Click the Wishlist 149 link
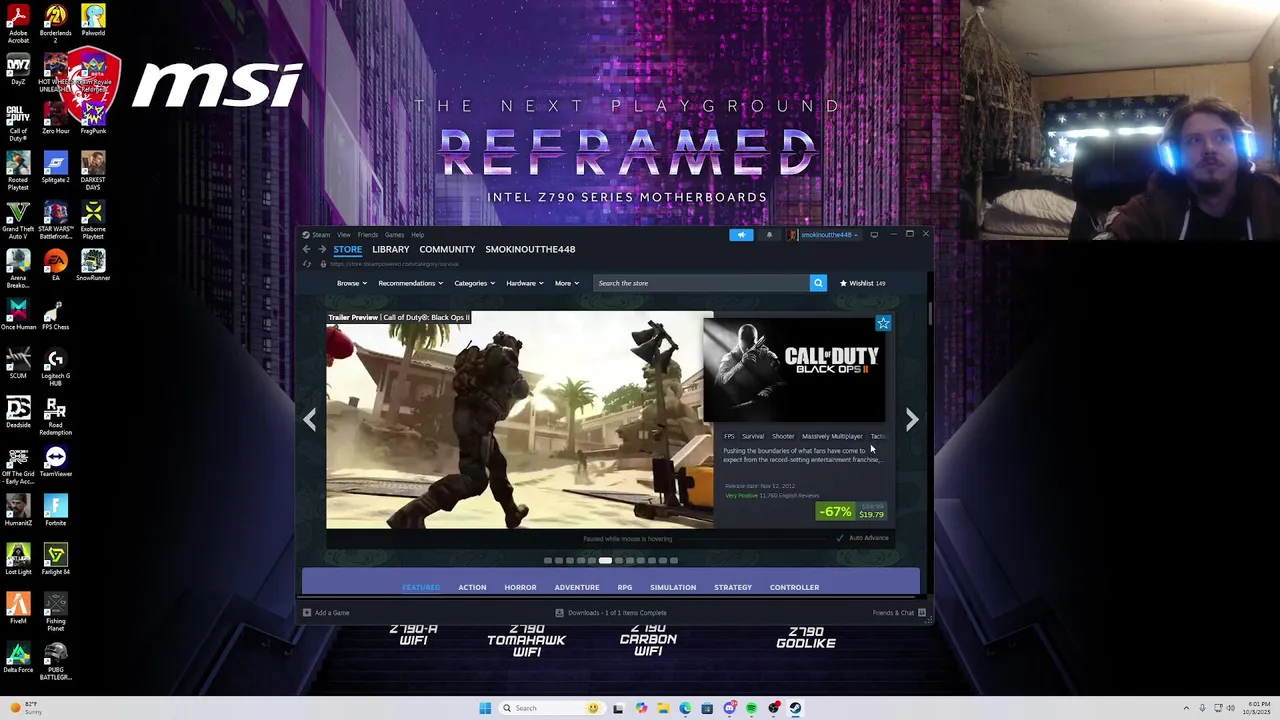1280x720 pixels. click(862, 283)
